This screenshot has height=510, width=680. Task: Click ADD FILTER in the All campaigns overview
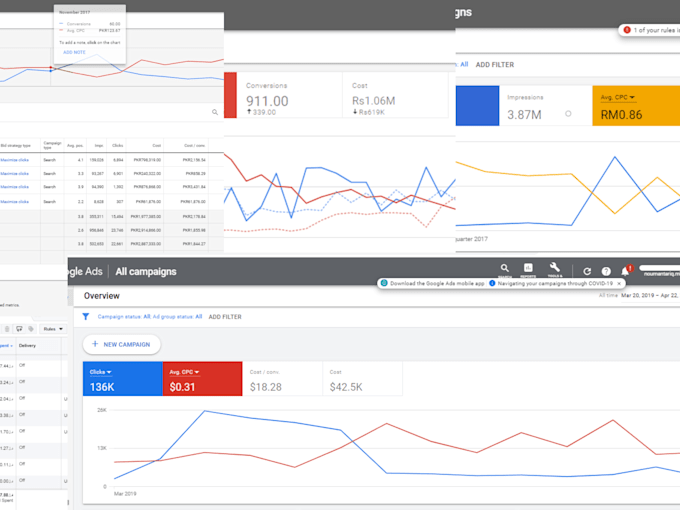pyautogui.click(x=225, y=317)
